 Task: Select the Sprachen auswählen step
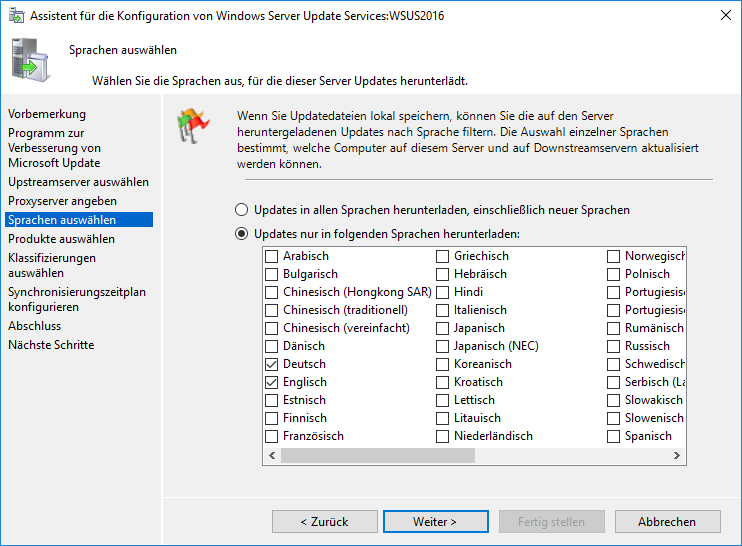[x=79, y=220]
